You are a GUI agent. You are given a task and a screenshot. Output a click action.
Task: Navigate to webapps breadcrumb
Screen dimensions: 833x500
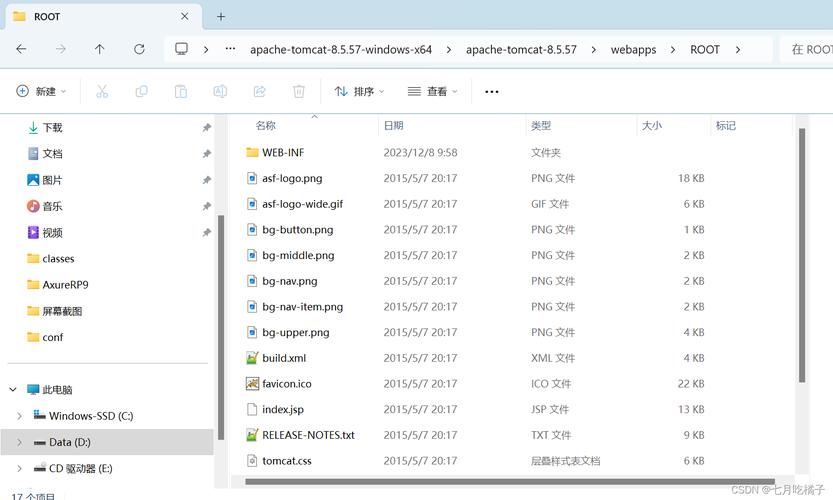coord(633,49)
